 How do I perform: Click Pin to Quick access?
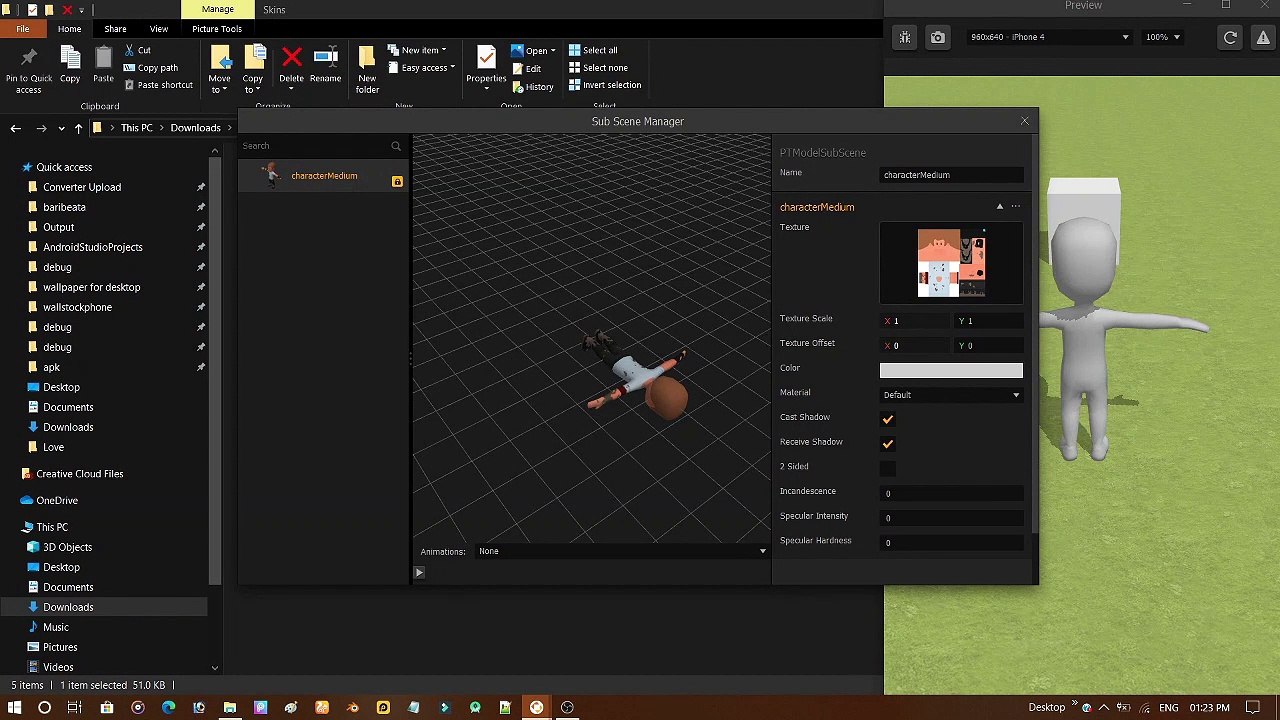click(28, 70)
